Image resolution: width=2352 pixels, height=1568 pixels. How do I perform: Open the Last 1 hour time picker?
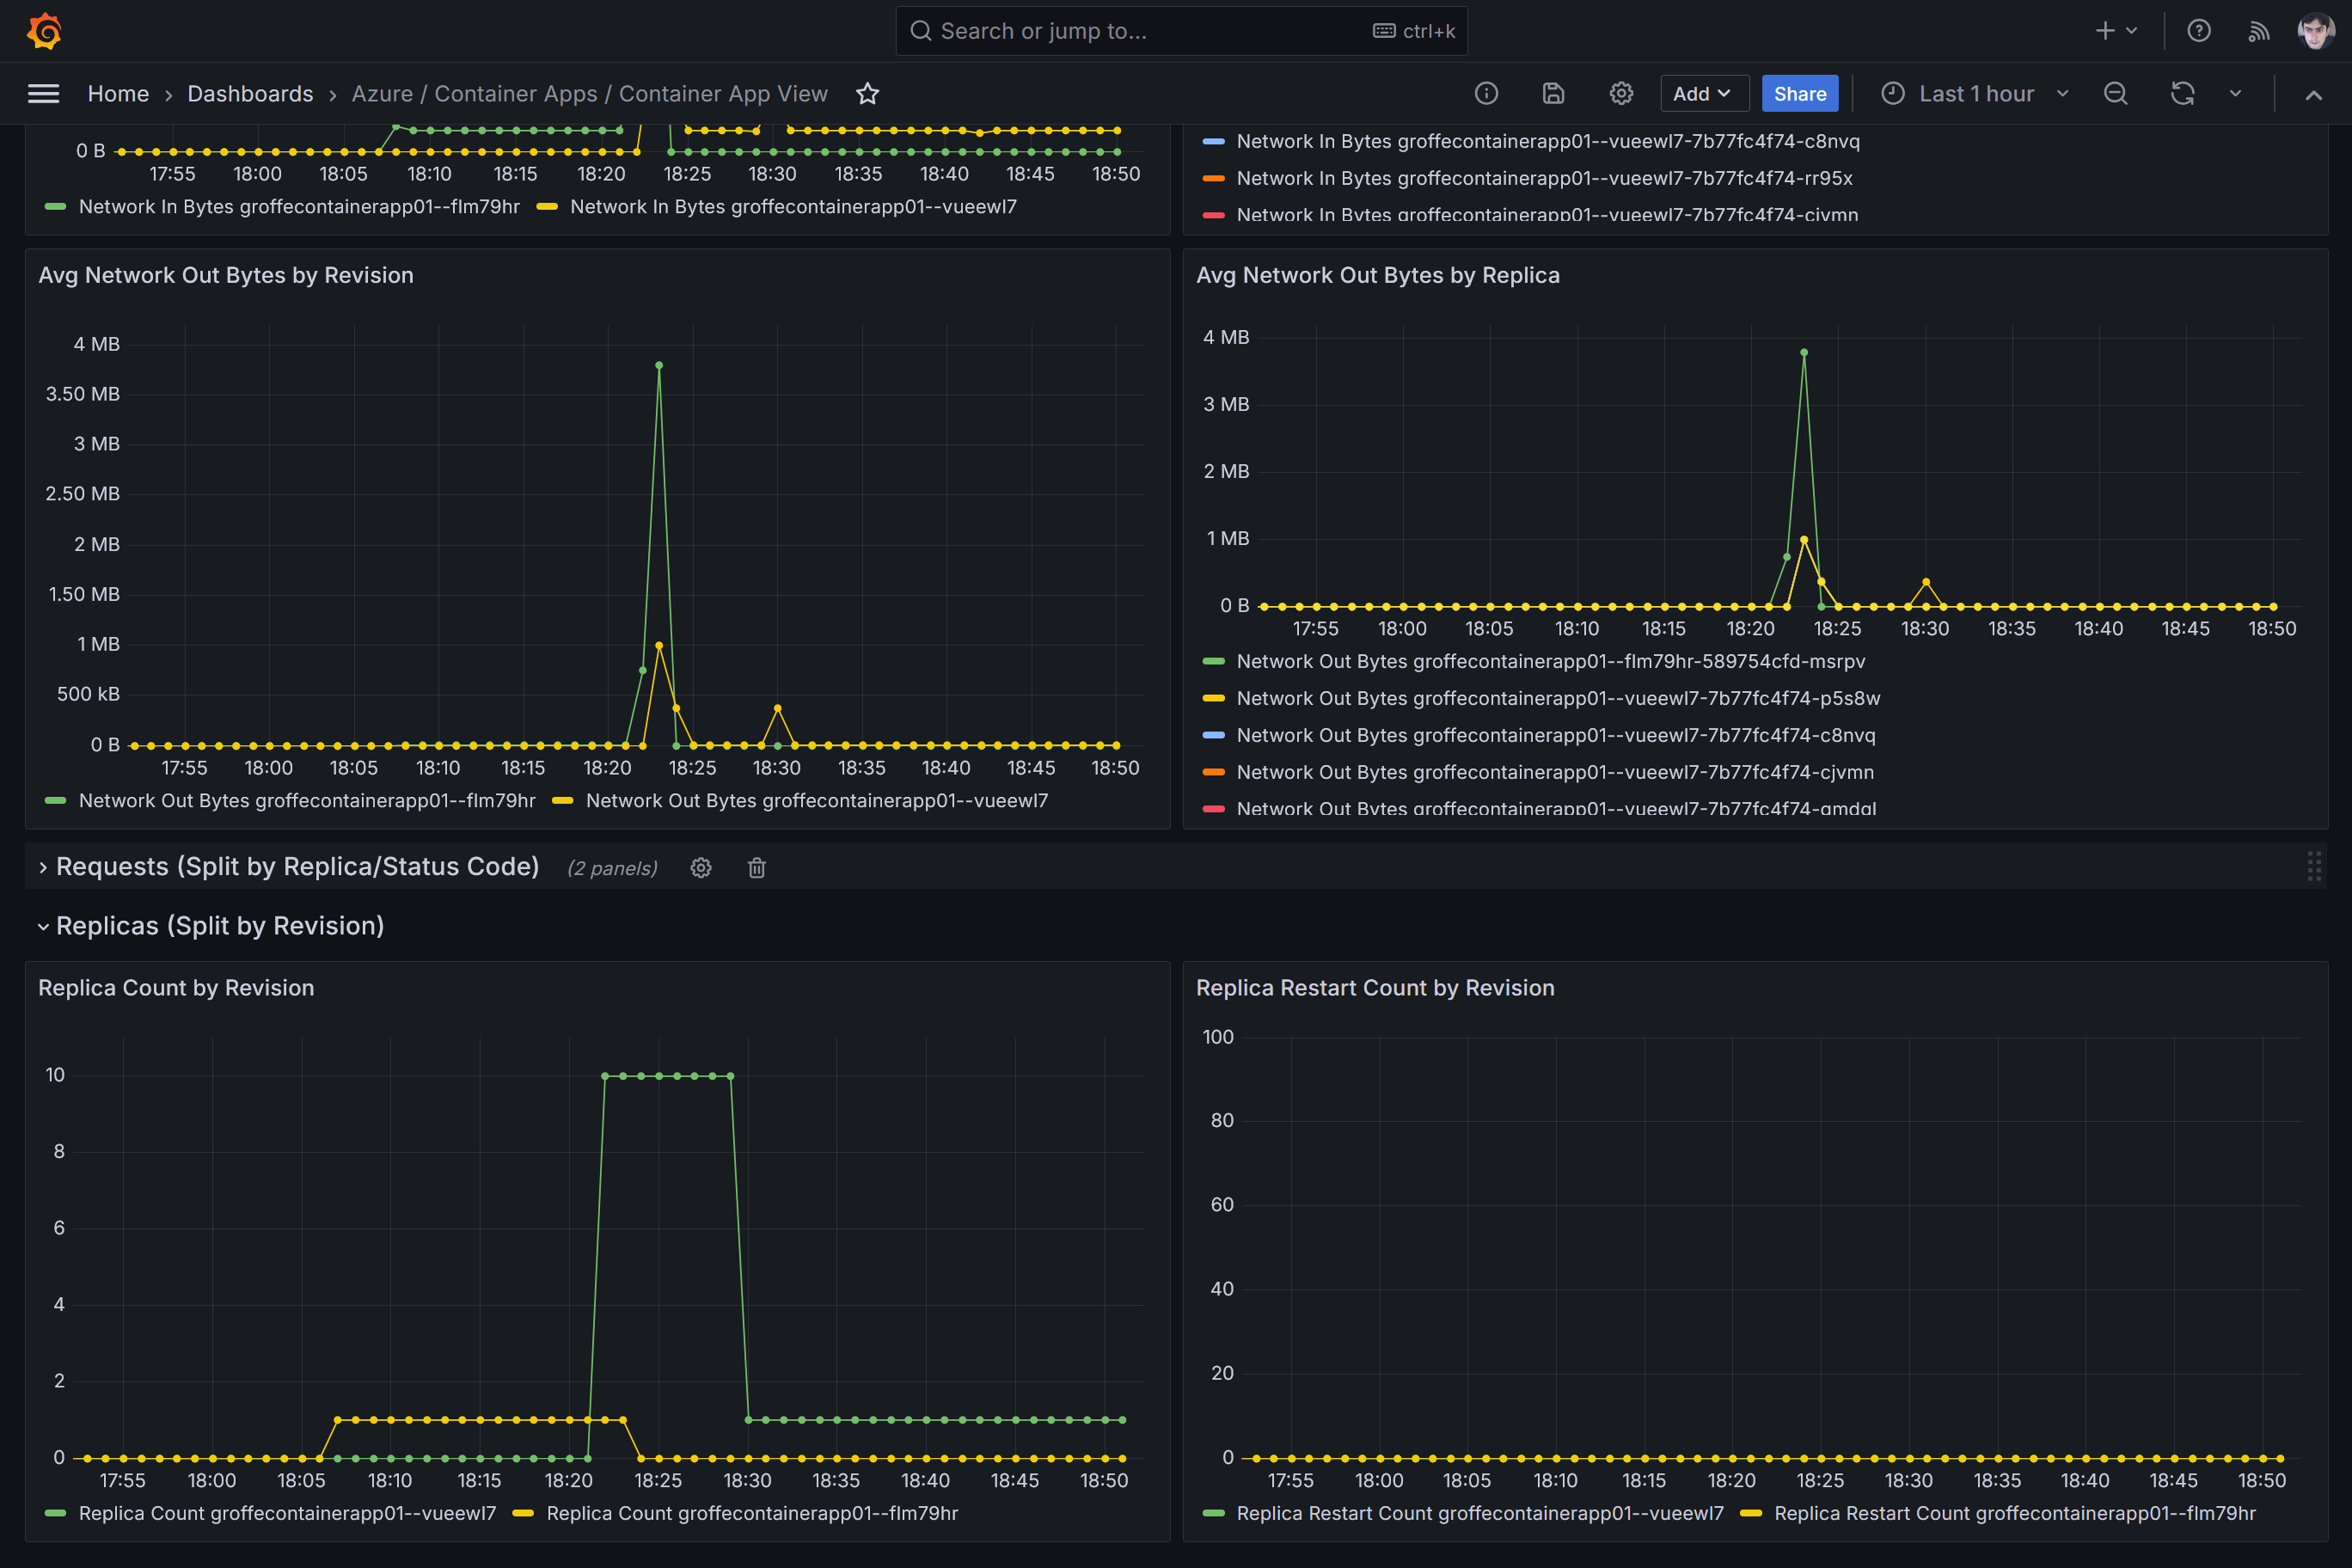tap(1974, 94)
